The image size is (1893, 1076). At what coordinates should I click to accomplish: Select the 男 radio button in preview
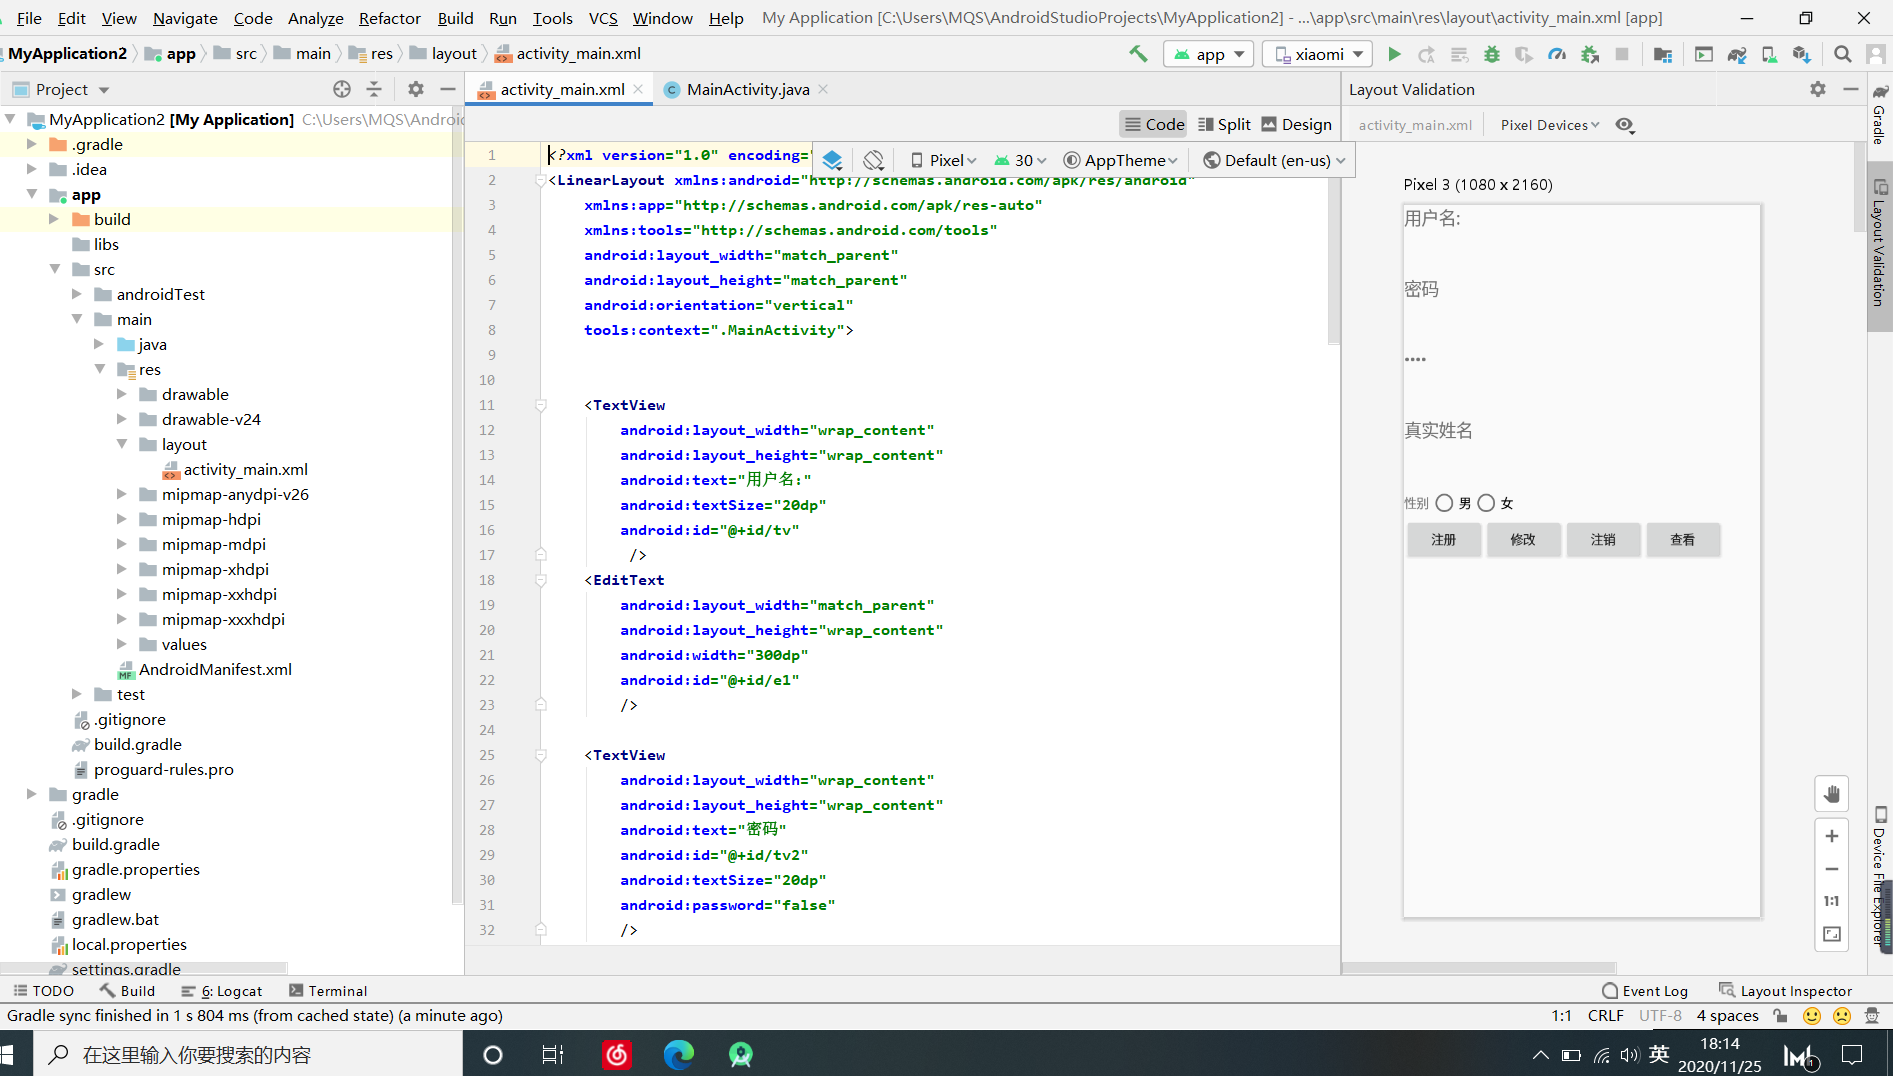coord(1444,503)
